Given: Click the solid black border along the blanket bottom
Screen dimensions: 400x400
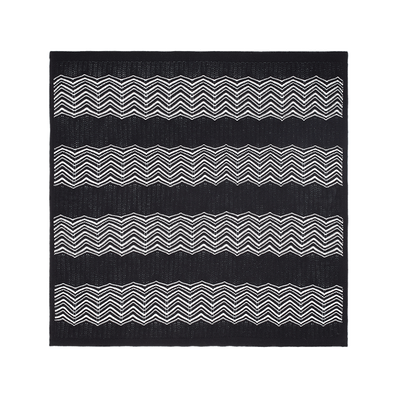Looking at the screenshot, I should tap(199, 337).
